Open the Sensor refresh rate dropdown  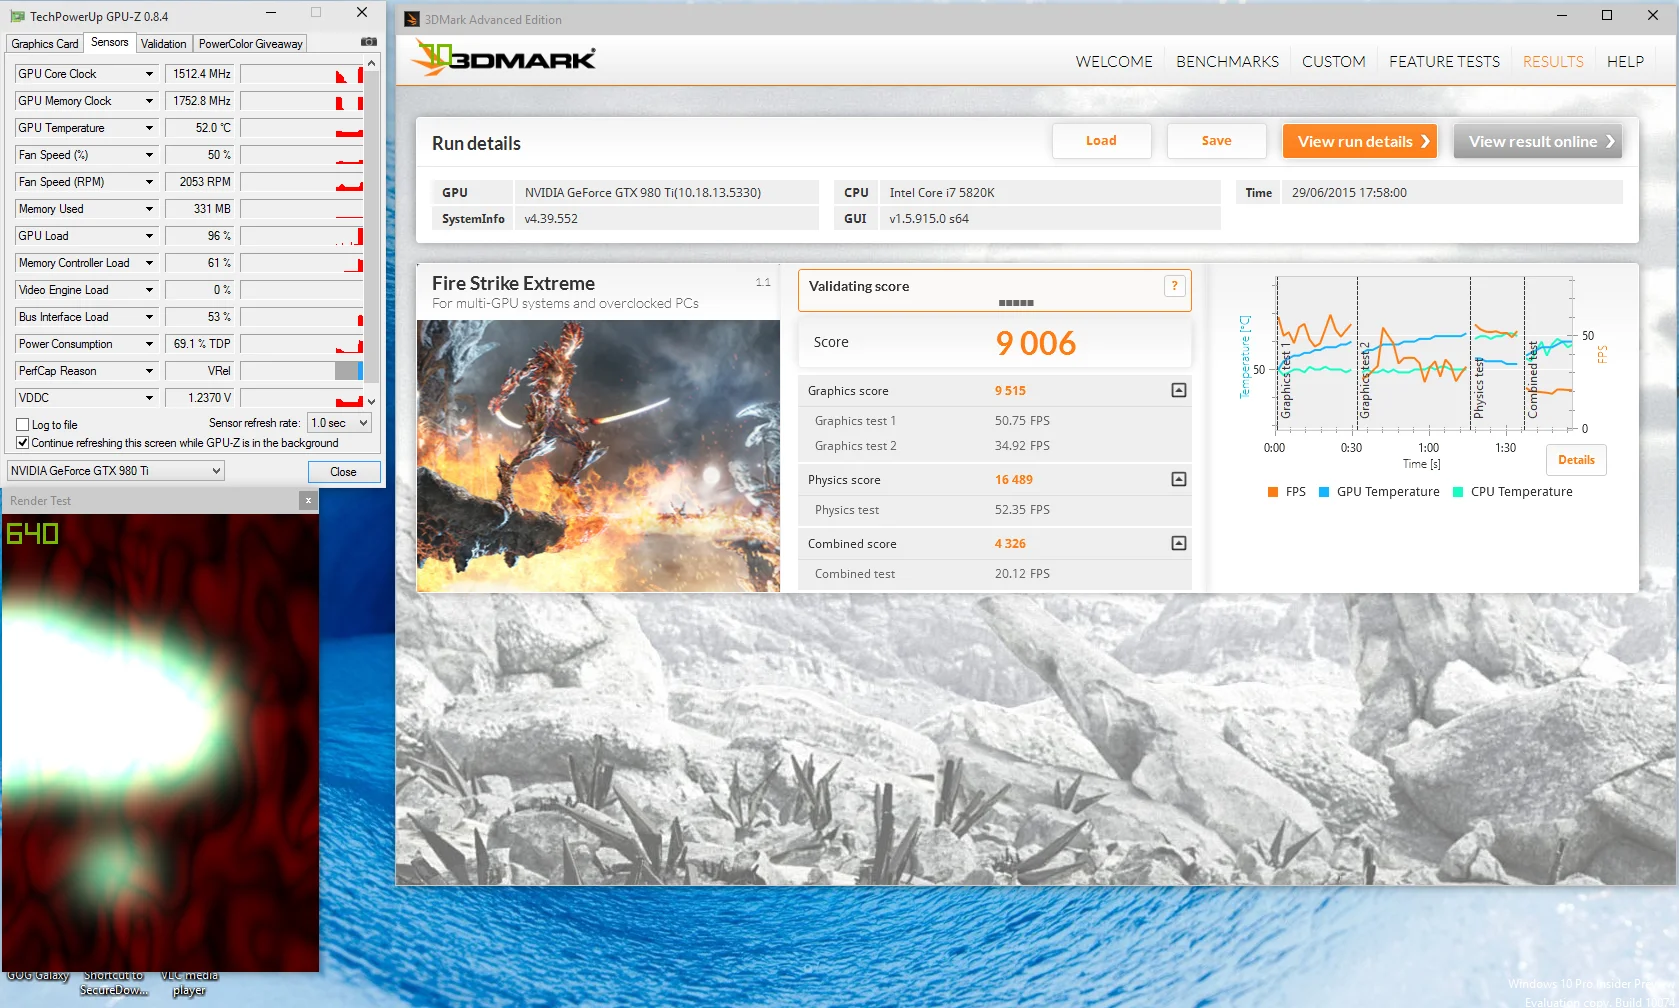coord(339,423)
